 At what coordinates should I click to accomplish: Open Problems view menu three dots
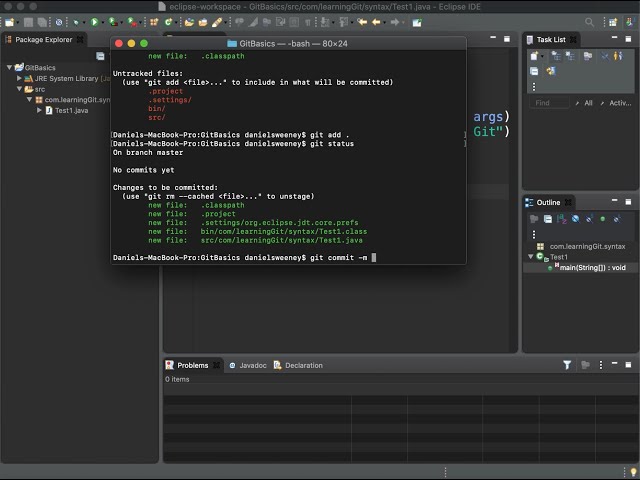[x=600, y=365]
